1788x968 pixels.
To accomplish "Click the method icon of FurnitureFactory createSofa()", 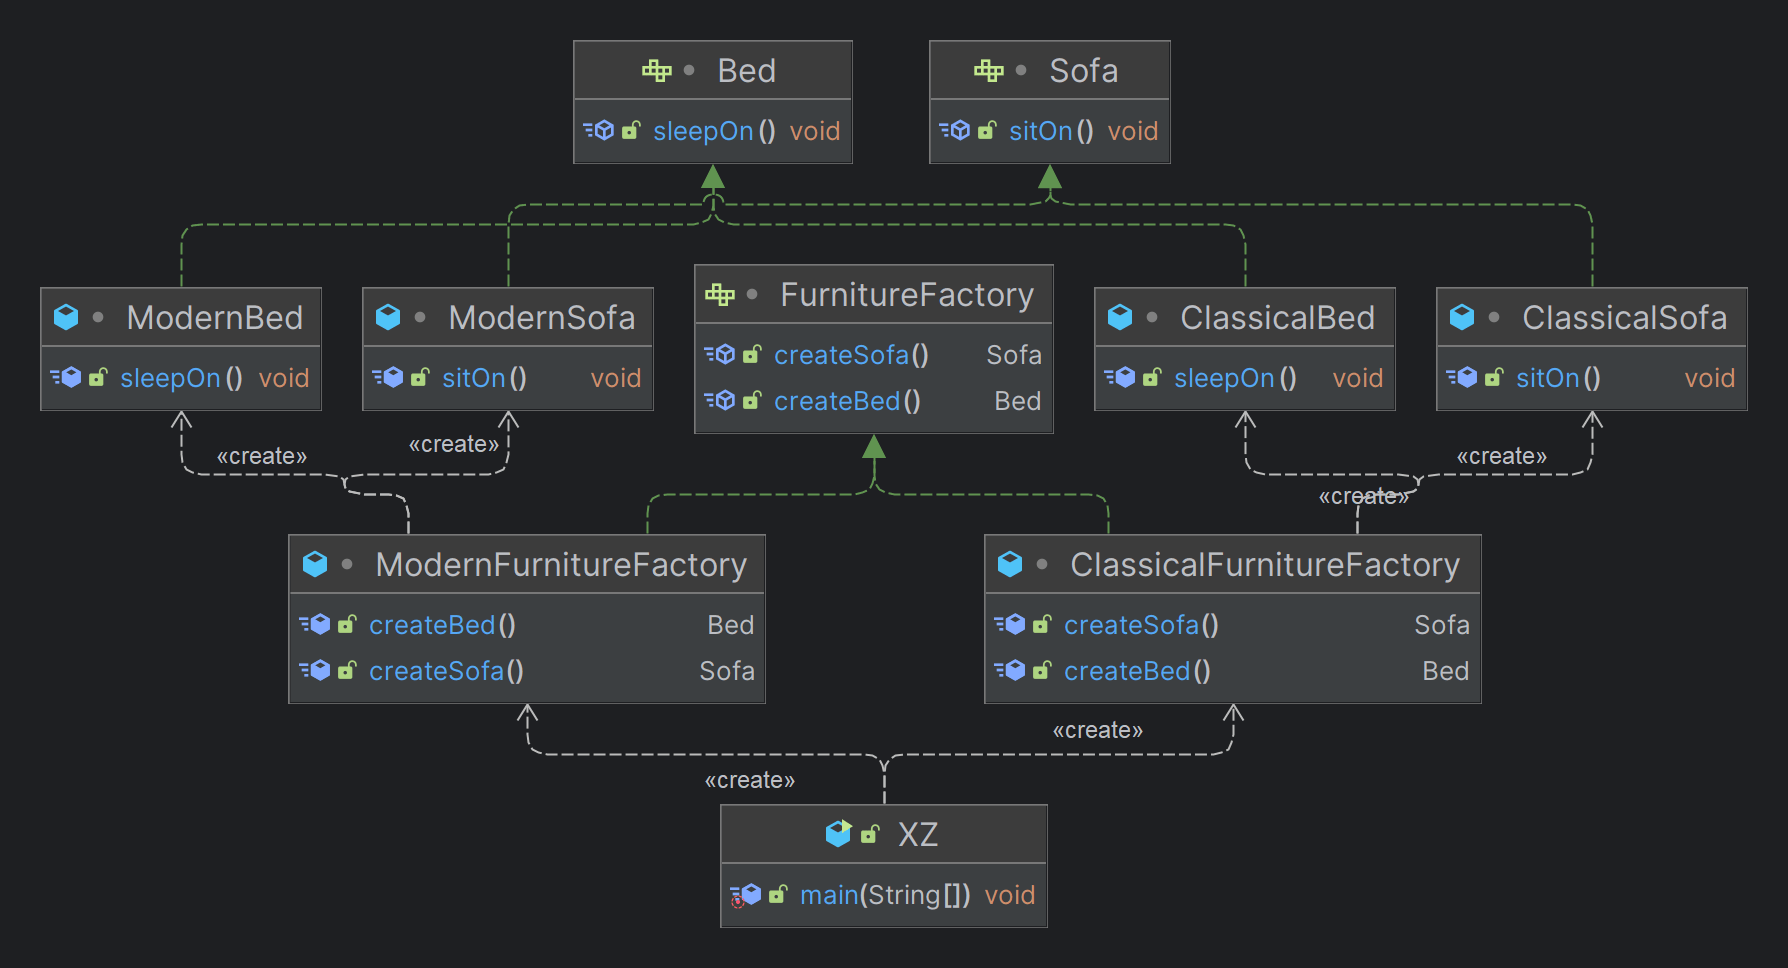I will 720,354.
